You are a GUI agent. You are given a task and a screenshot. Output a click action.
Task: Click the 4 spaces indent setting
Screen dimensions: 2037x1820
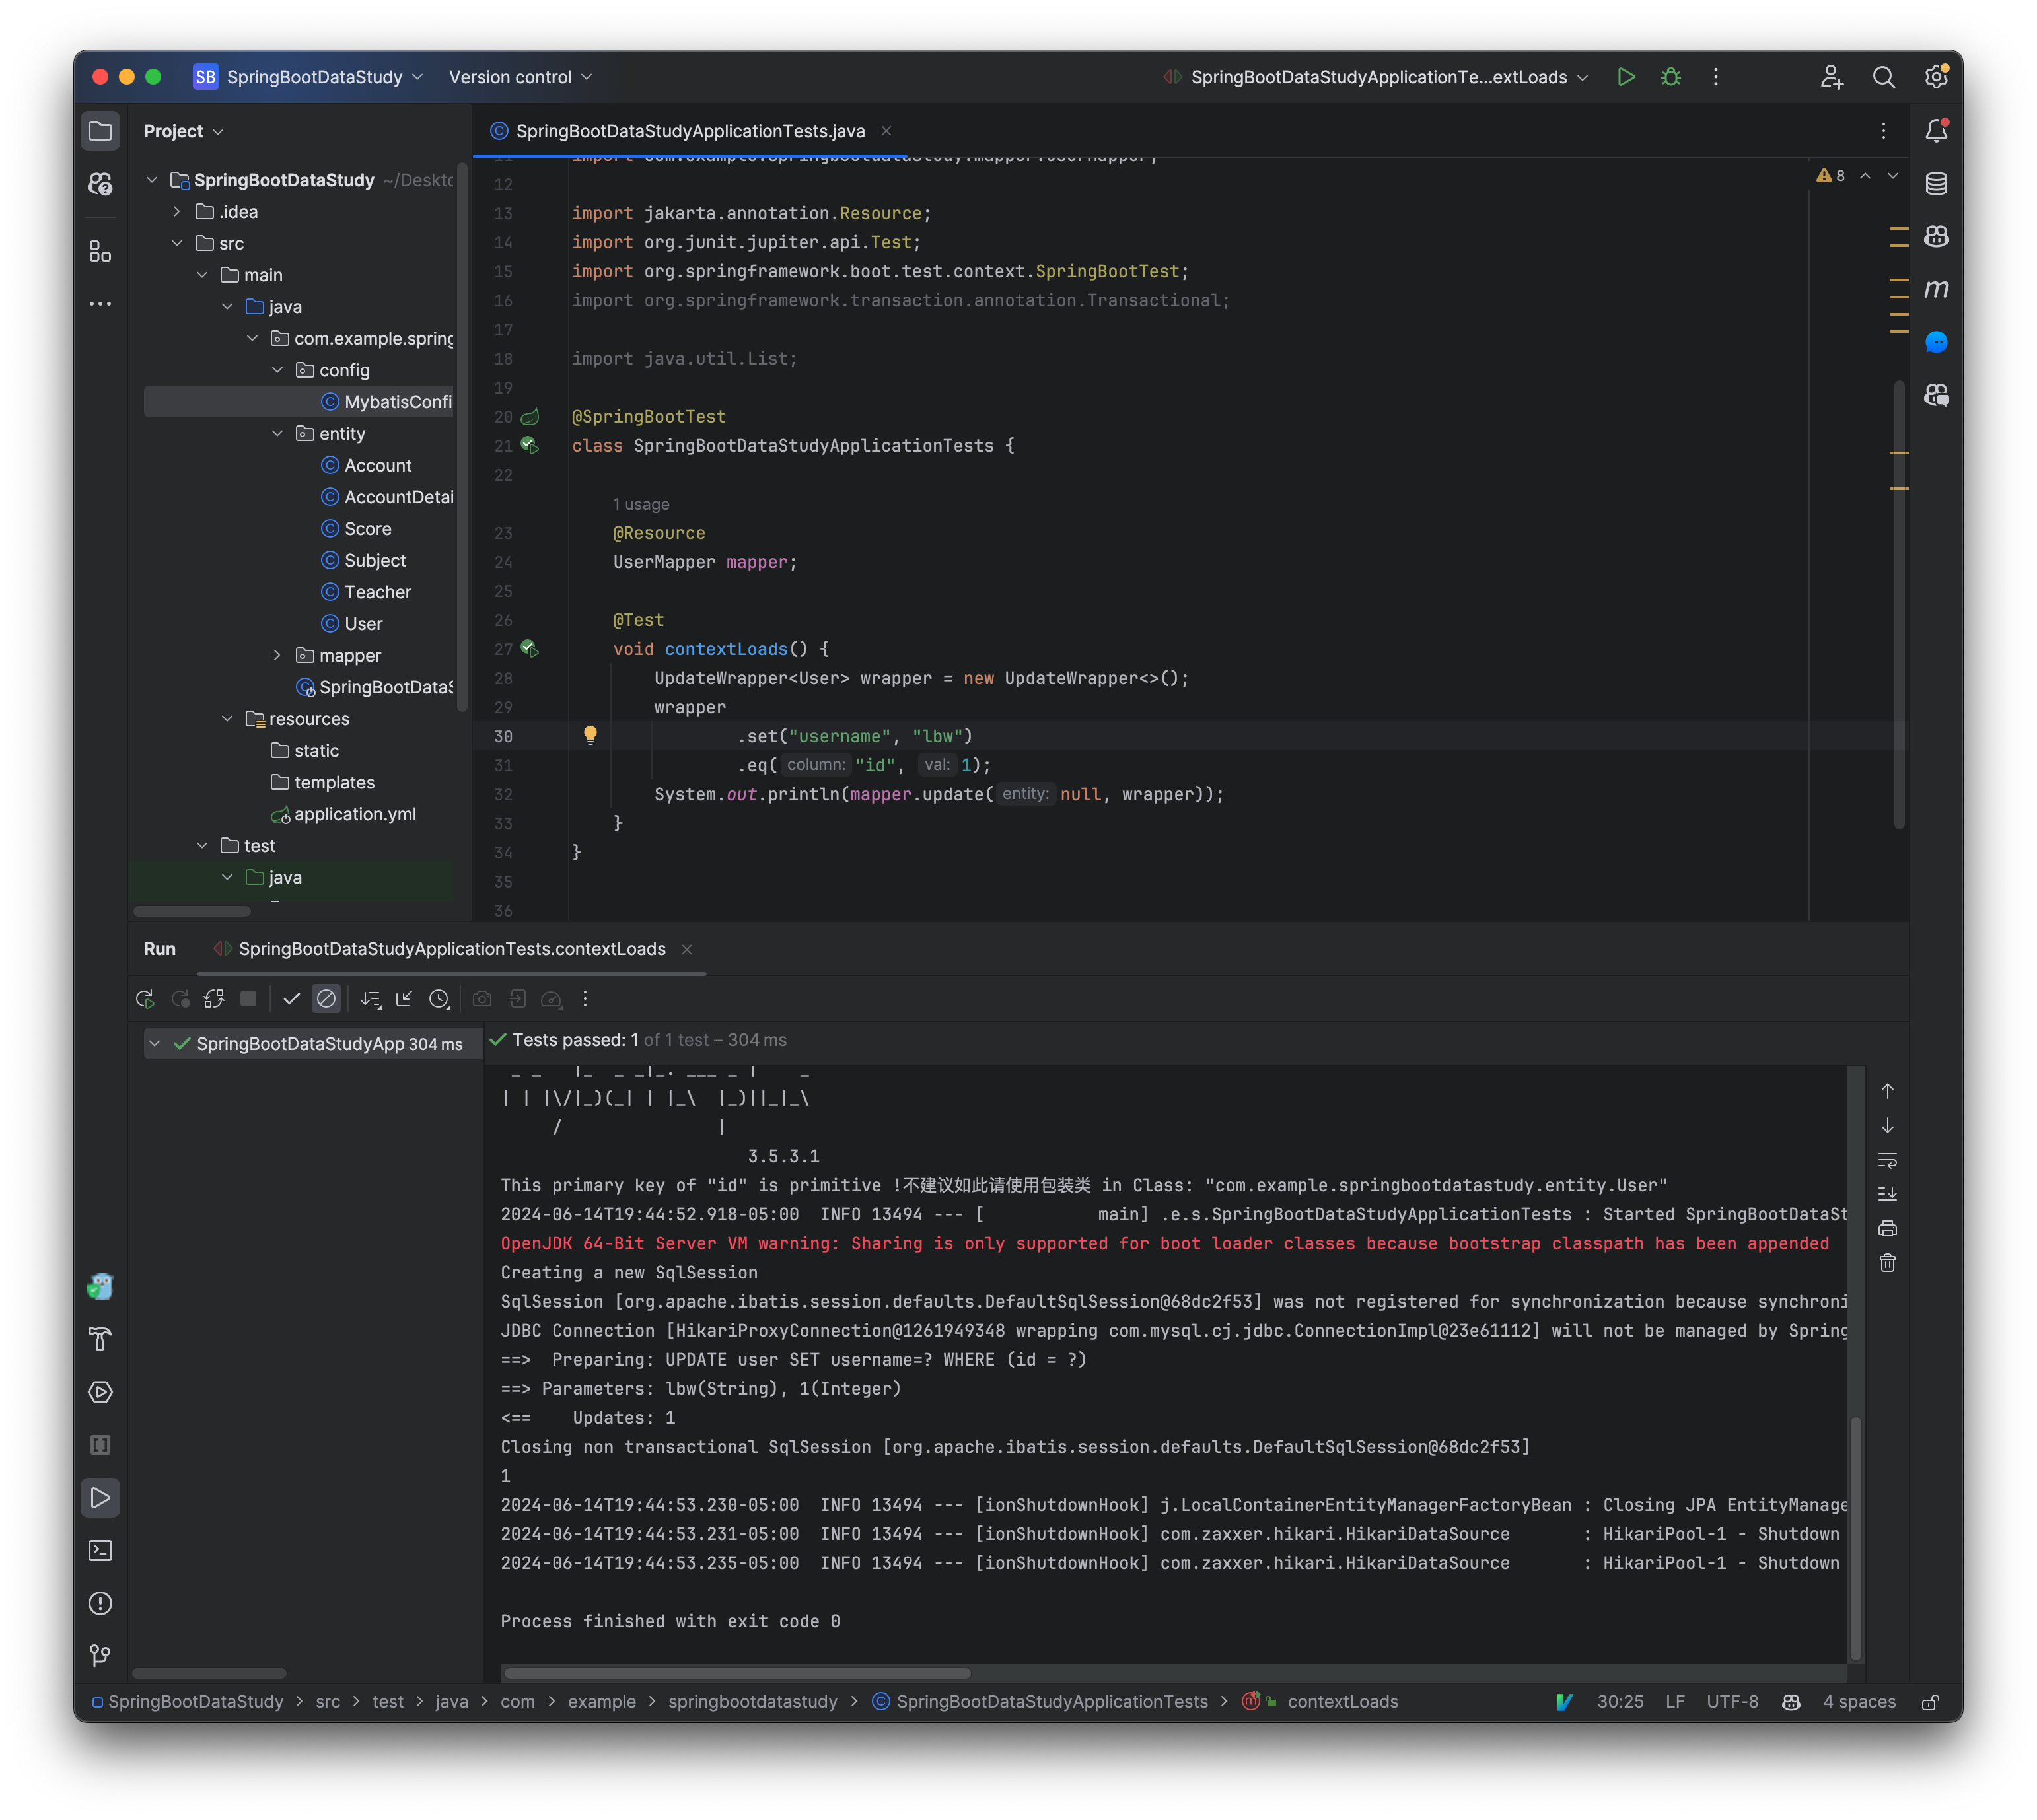tap(1859, 1703)
